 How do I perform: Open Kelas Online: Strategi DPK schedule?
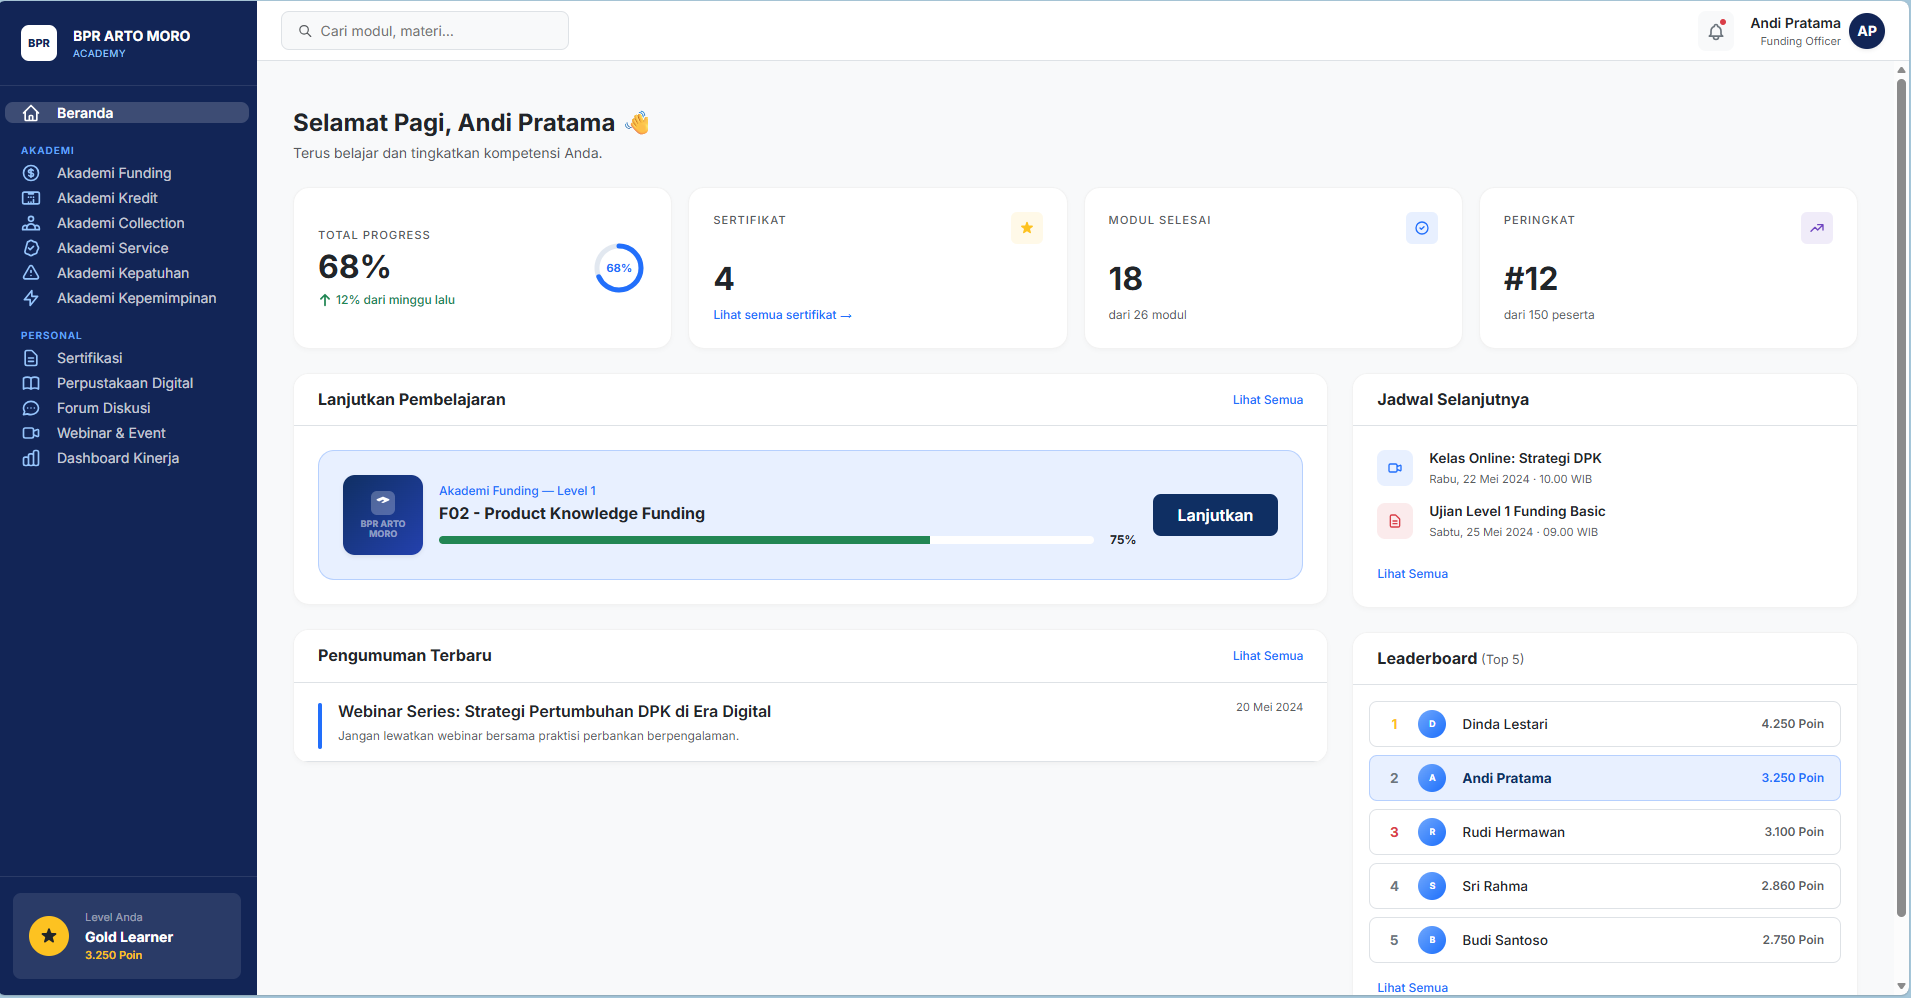click(x=1515, y=458)
